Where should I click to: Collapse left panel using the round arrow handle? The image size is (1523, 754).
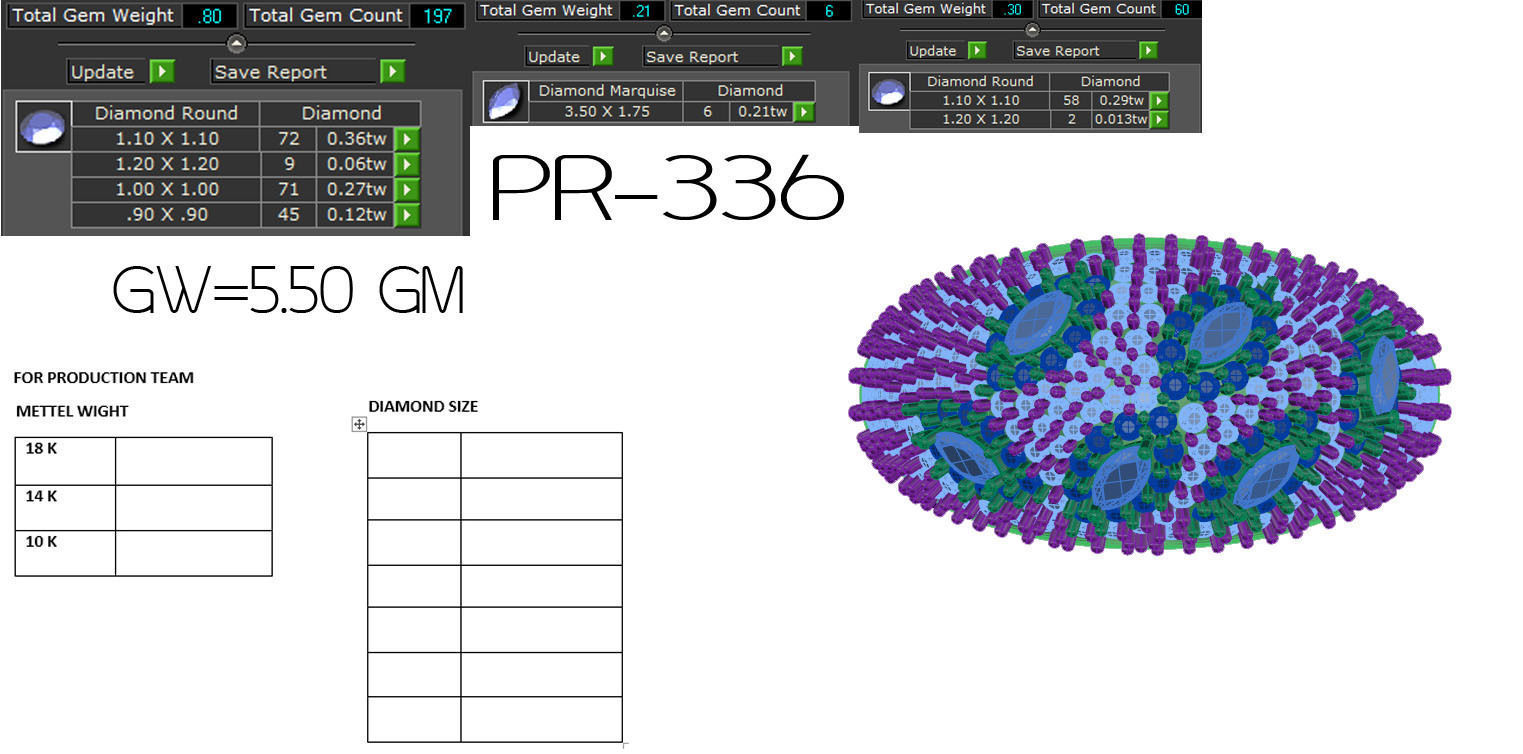pyautogui.click(x=236, y=43)
